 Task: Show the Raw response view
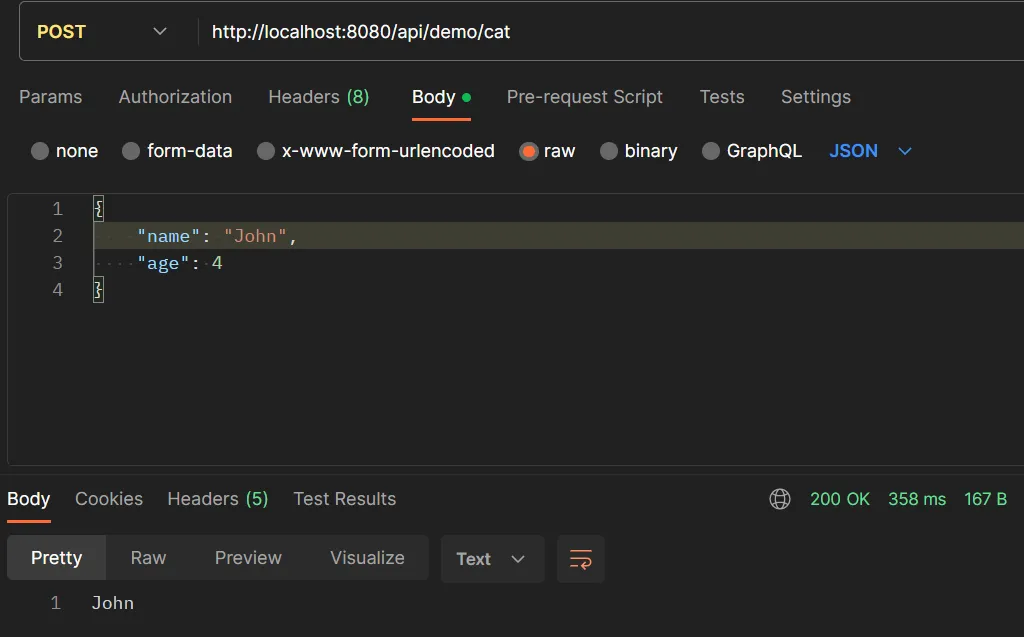(148, 558)
